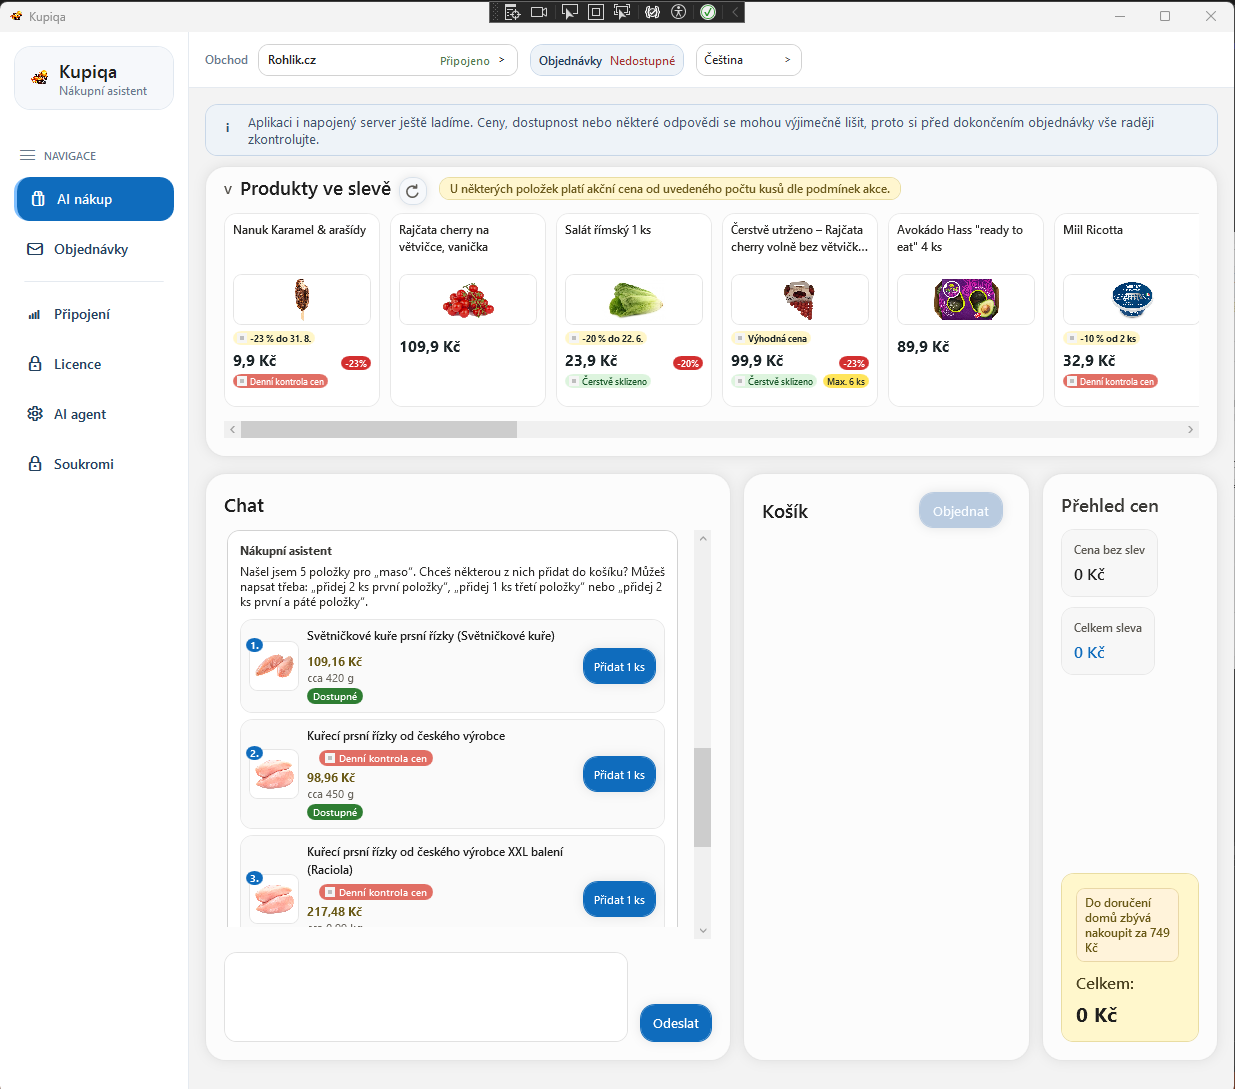Click the Soukromí lock icon
The height and width of the screenshot is (1089, 1235).
pos(35,464)
